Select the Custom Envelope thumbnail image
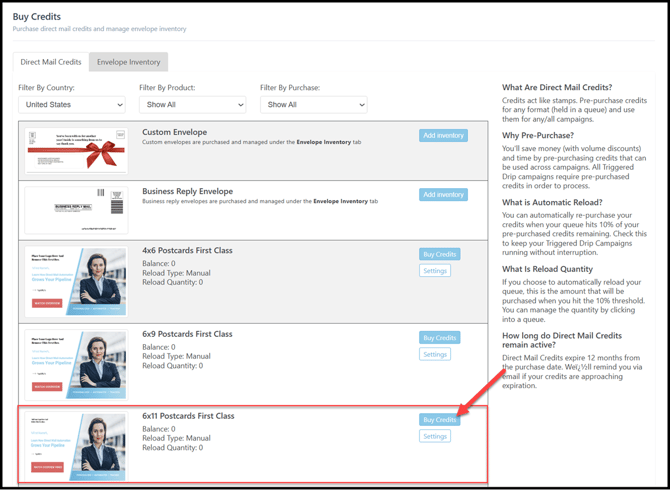 click(x=76, y=151)
